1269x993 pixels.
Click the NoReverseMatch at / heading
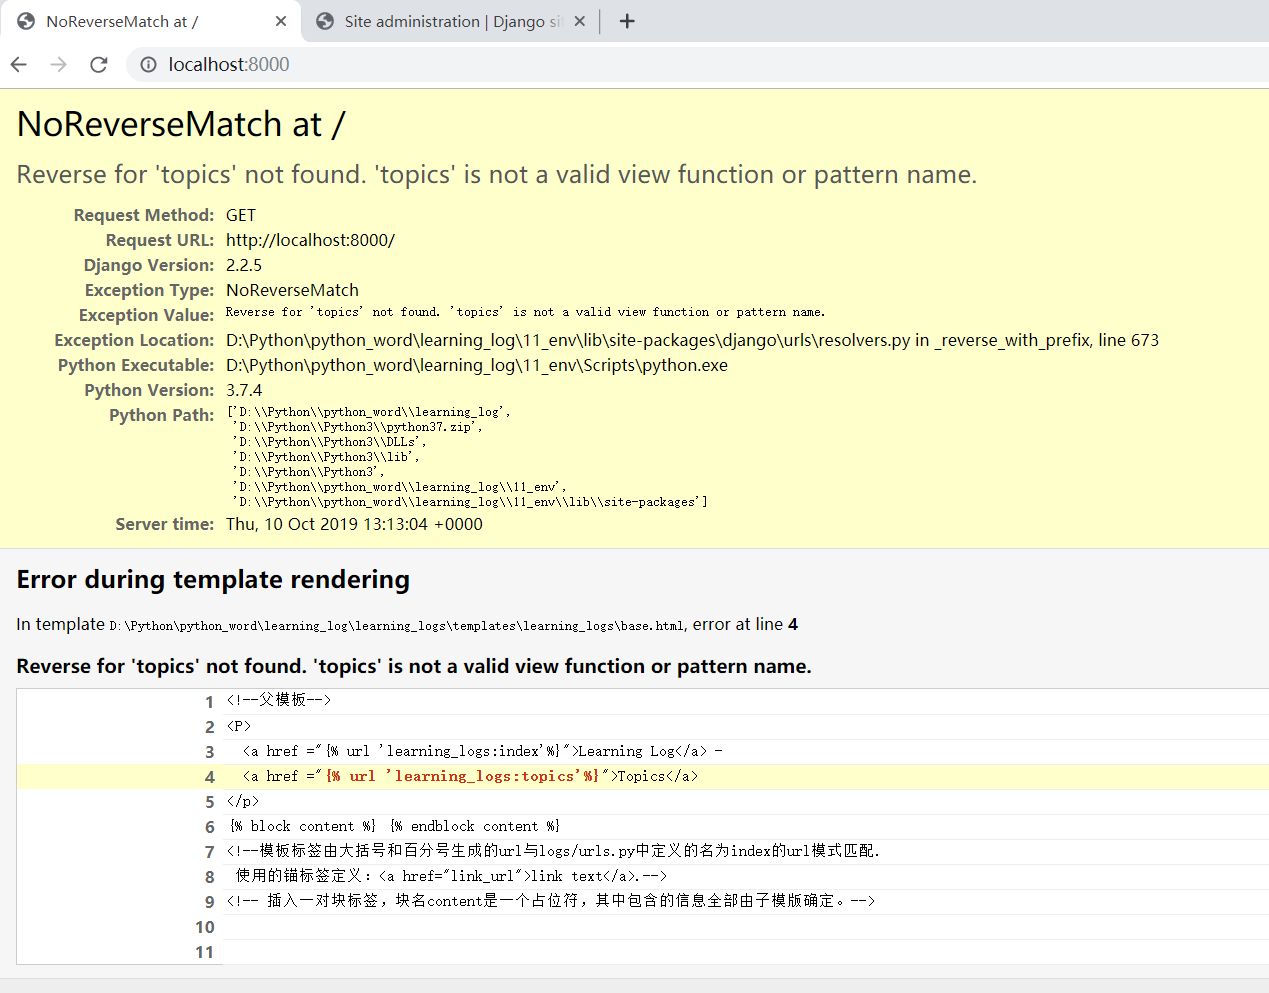pos(181,124)
